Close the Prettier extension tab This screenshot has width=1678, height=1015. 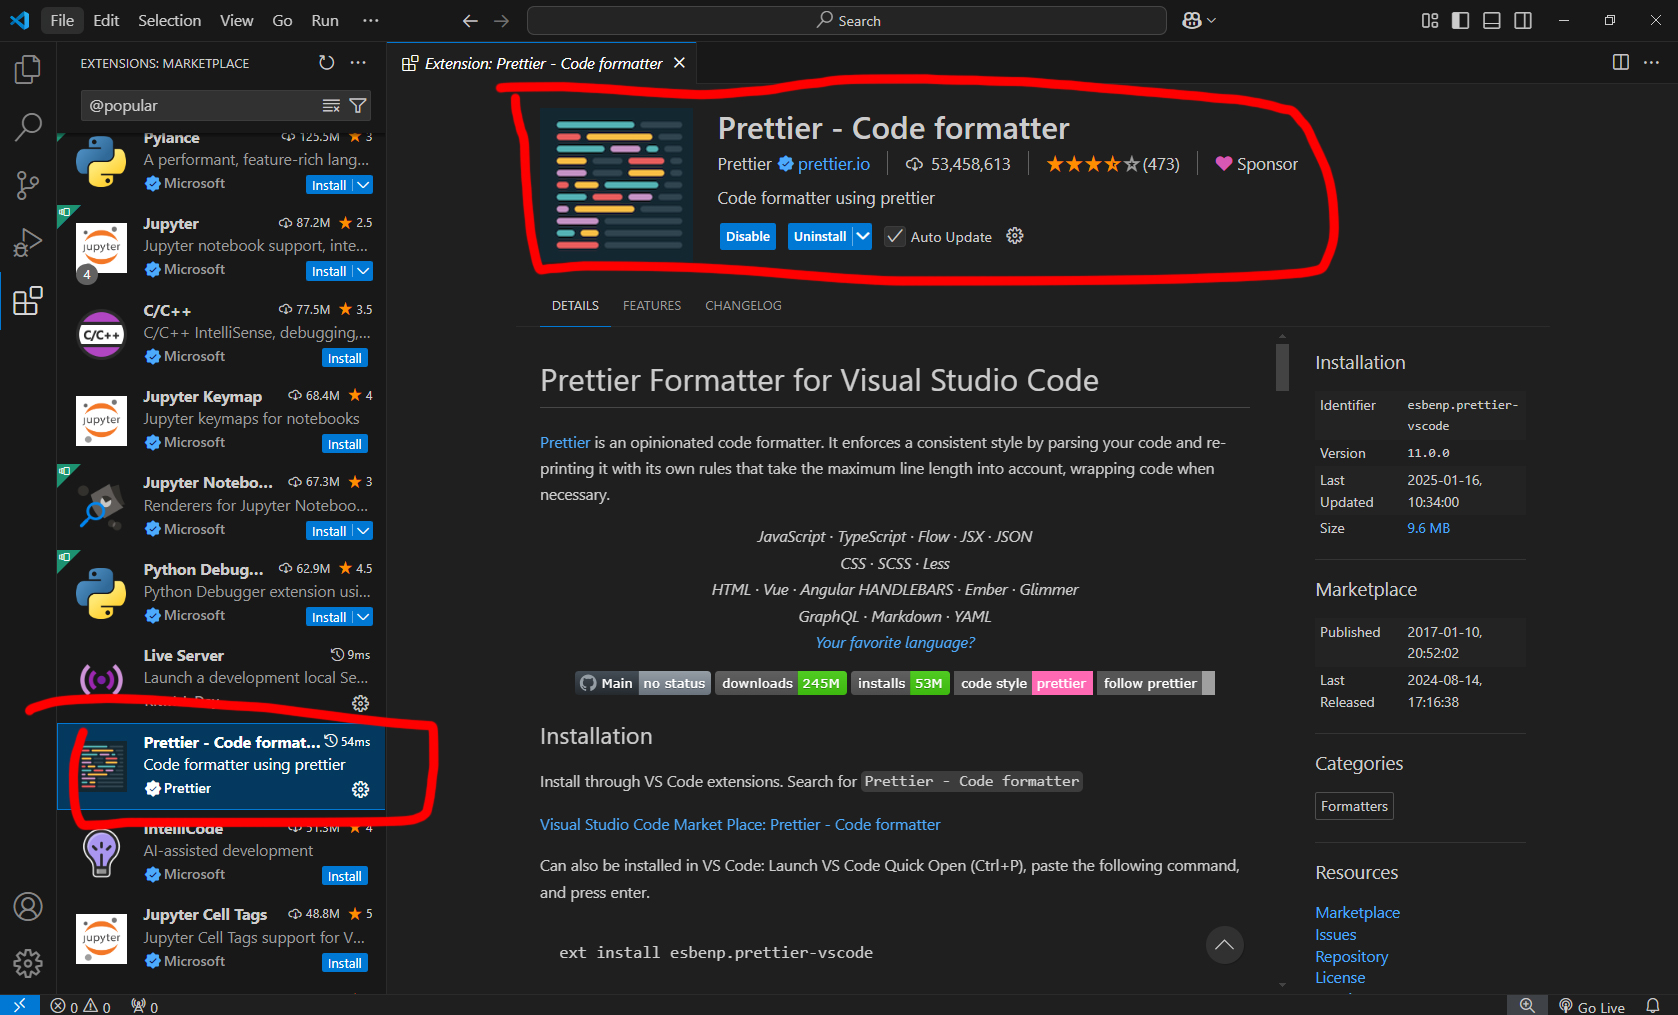click(x=680, y=63)
